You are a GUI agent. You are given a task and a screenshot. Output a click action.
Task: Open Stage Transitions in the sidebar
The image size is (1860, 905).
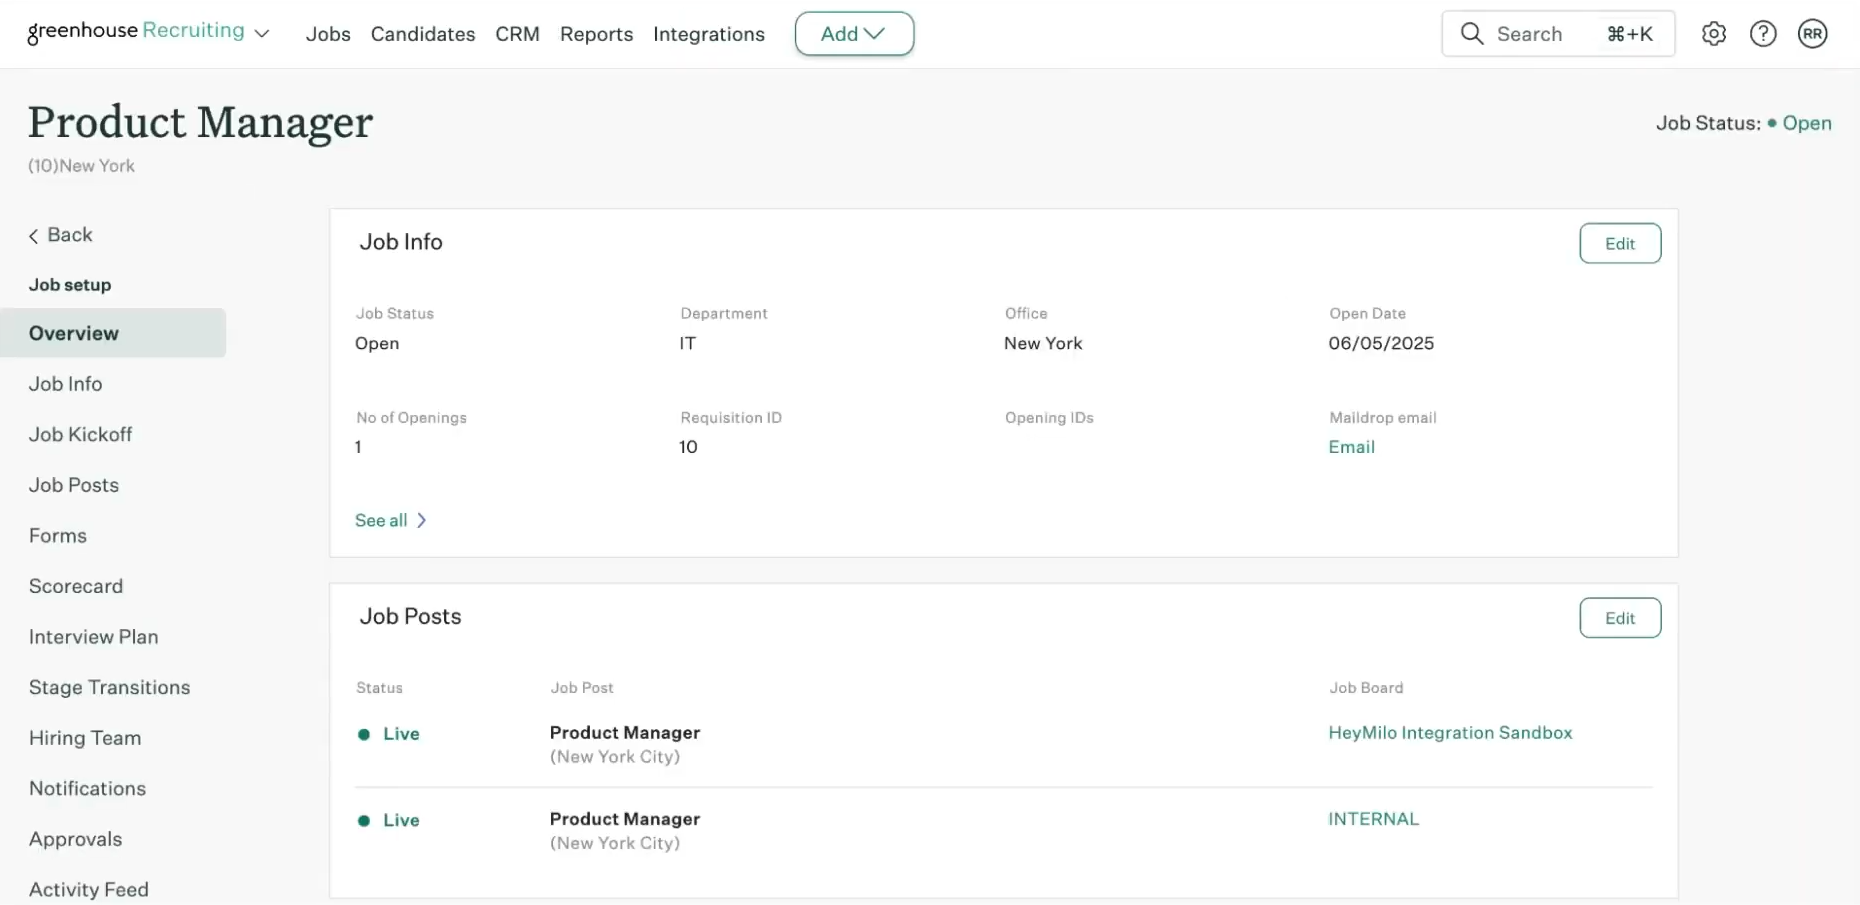(x=109, y=688)
